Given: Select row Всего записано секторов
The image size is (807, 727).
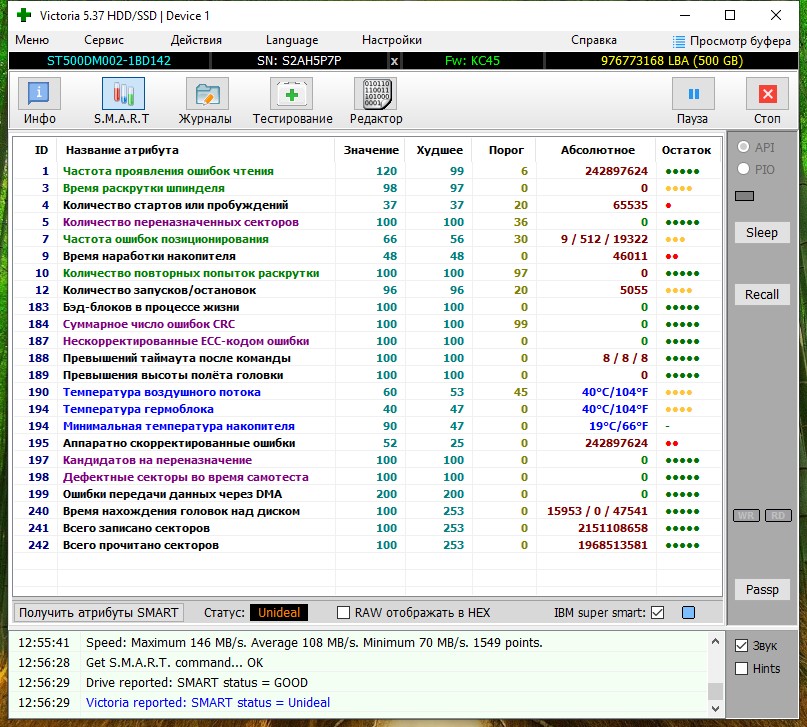Looking at the screenshot, I should click(x=367, y=528).
